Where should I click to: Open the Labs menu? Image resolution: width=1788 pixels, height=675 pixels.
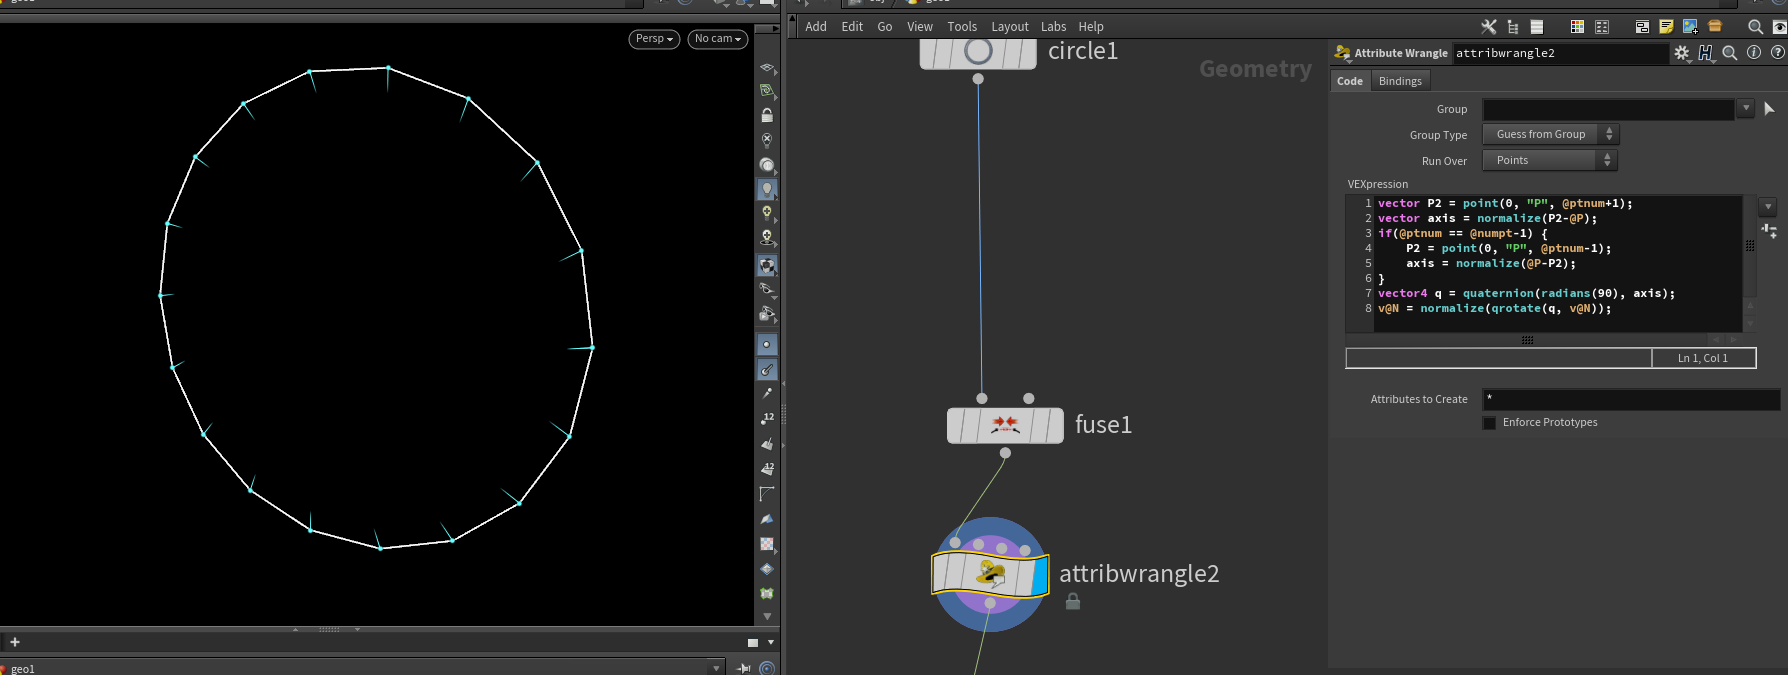tap(1053, 27)
